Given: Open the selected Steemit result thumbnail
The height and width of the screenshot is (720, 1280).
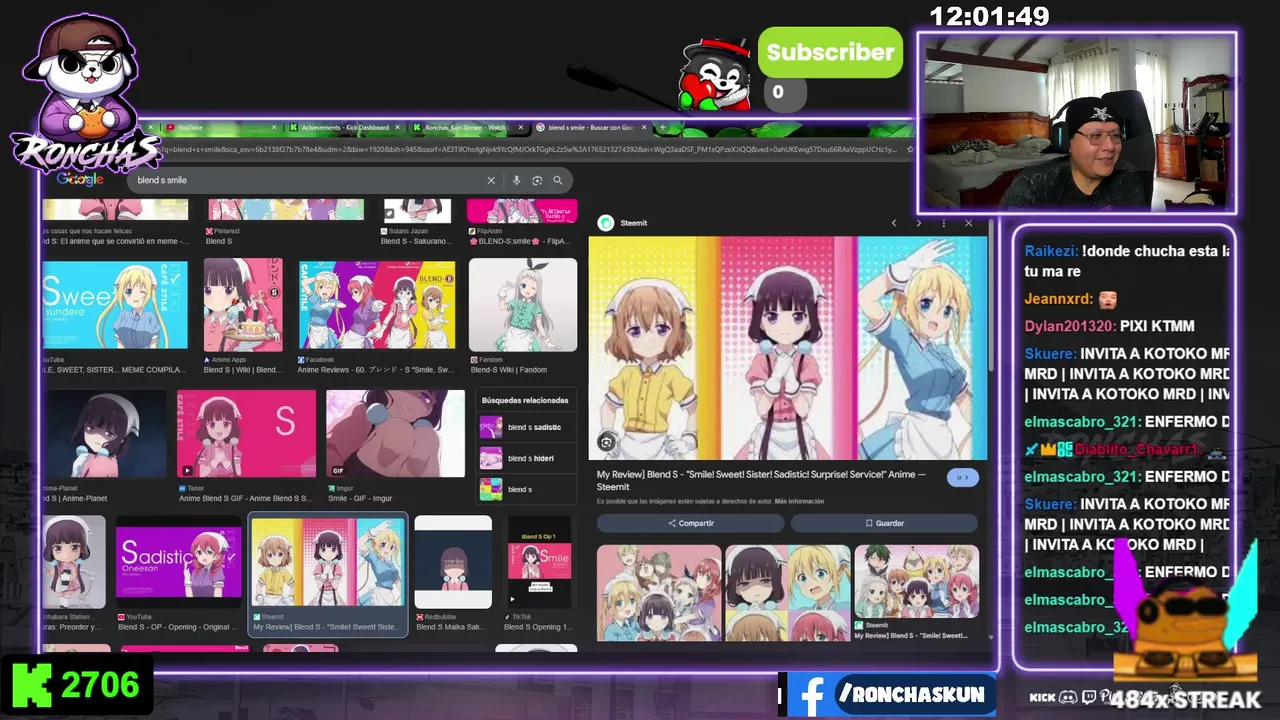Looking at the screenshot, I should [x=328, y=562].
